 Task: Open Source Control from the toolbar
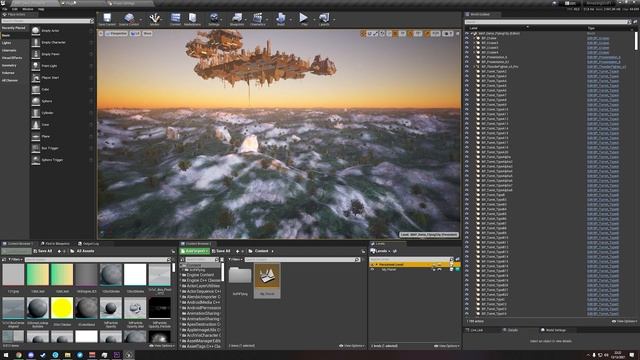point(129,18)
